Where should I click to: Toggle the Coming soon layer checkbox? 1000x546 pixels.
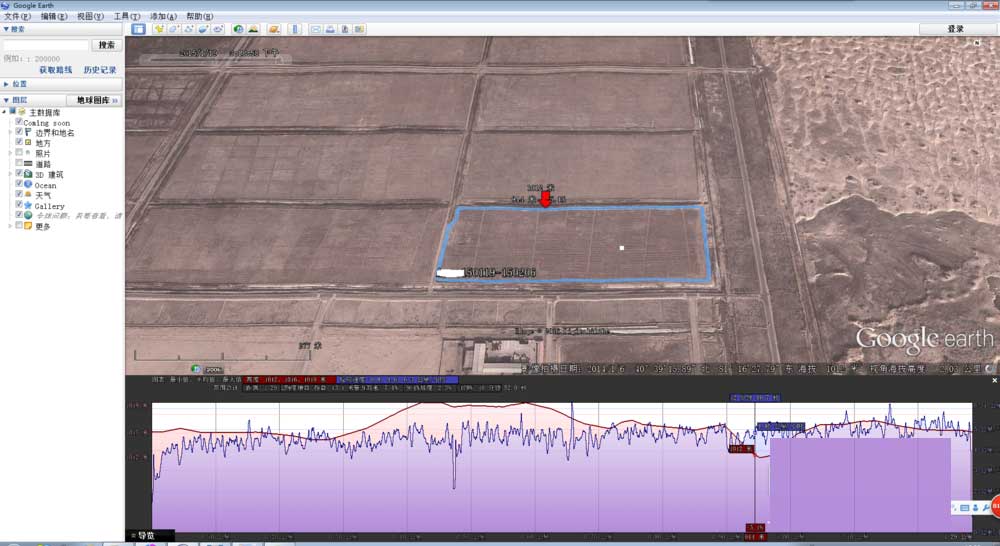pyautogui.click(x=18, y=121)
